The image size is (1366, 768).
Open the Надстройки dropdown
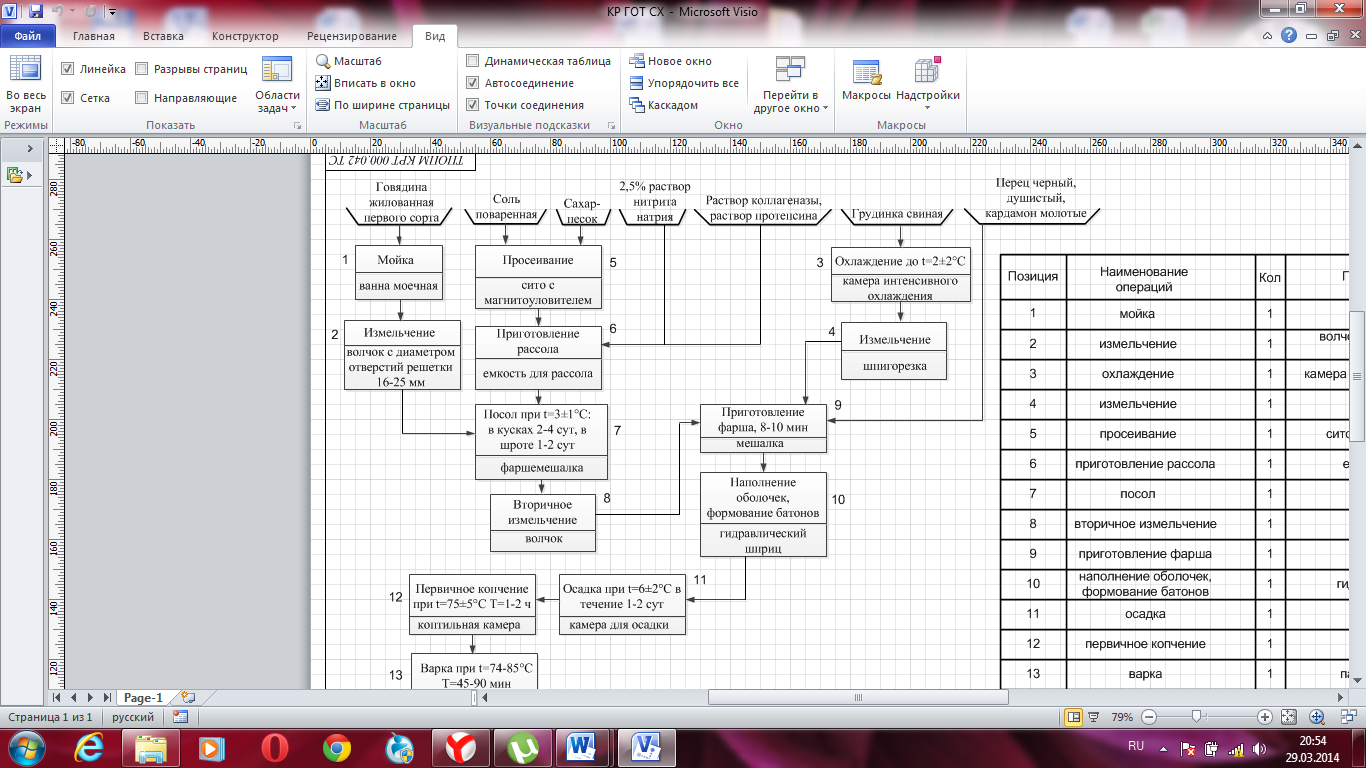tap(927, 85)
